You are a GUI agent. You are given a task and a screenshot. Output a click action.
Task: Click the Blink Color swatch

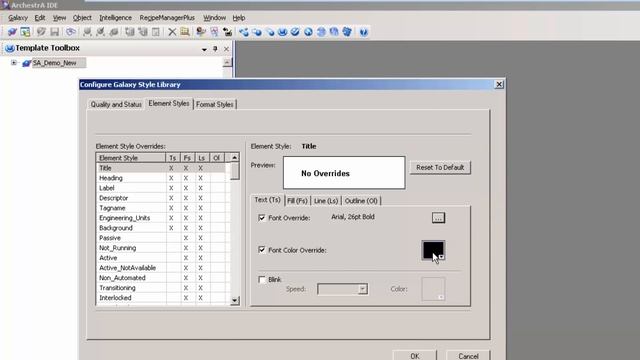pyautogui.click(x=433, y=289)
